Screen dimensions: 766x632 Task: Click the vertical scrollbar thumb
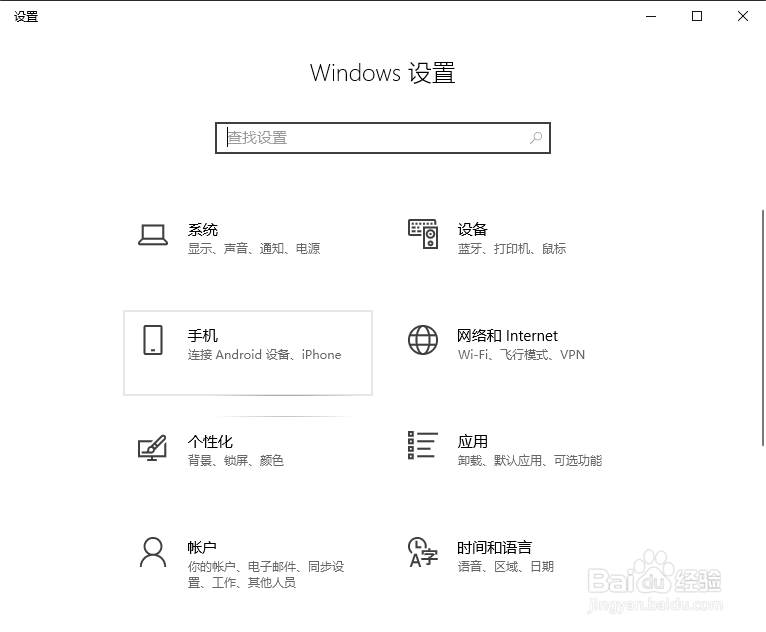point(763,328)
